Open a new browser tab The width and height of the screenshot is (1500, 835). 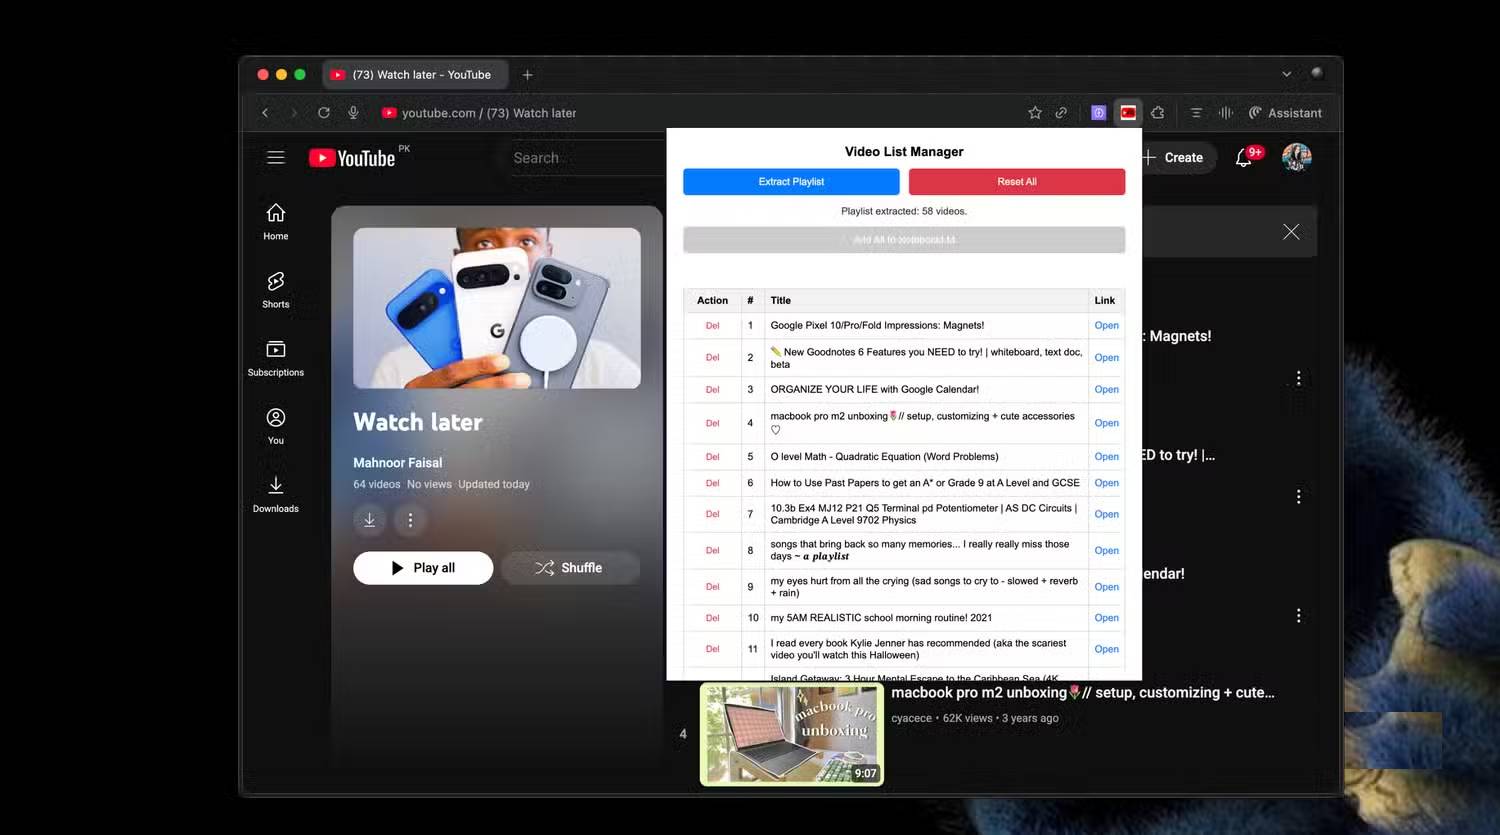pos(527,75)
